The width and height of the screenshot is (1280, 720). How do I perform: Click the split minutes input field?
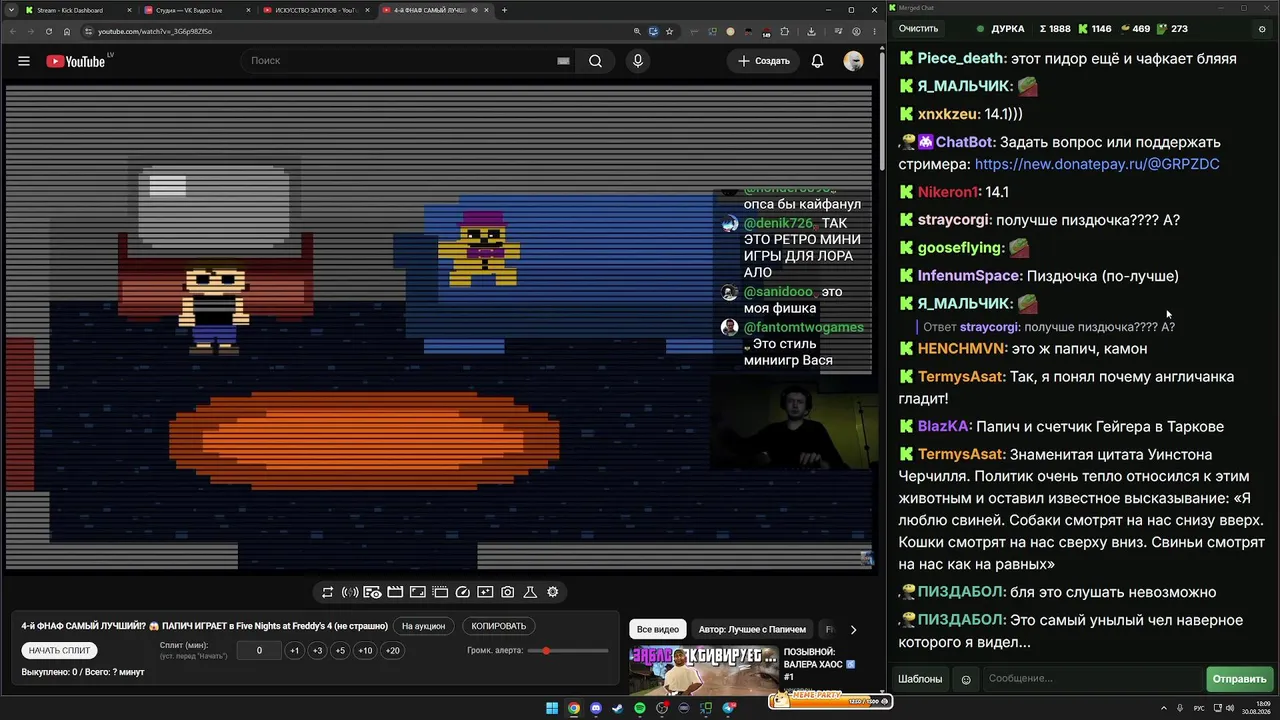coord(259,651)
